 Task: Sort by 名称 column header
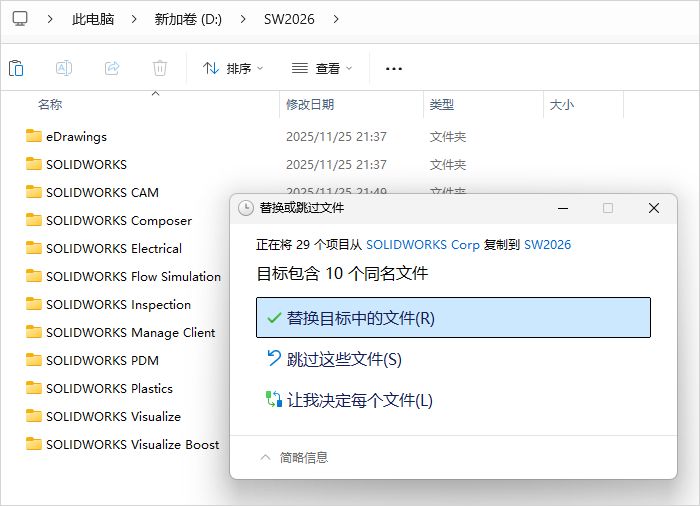[x=50, y=105]
